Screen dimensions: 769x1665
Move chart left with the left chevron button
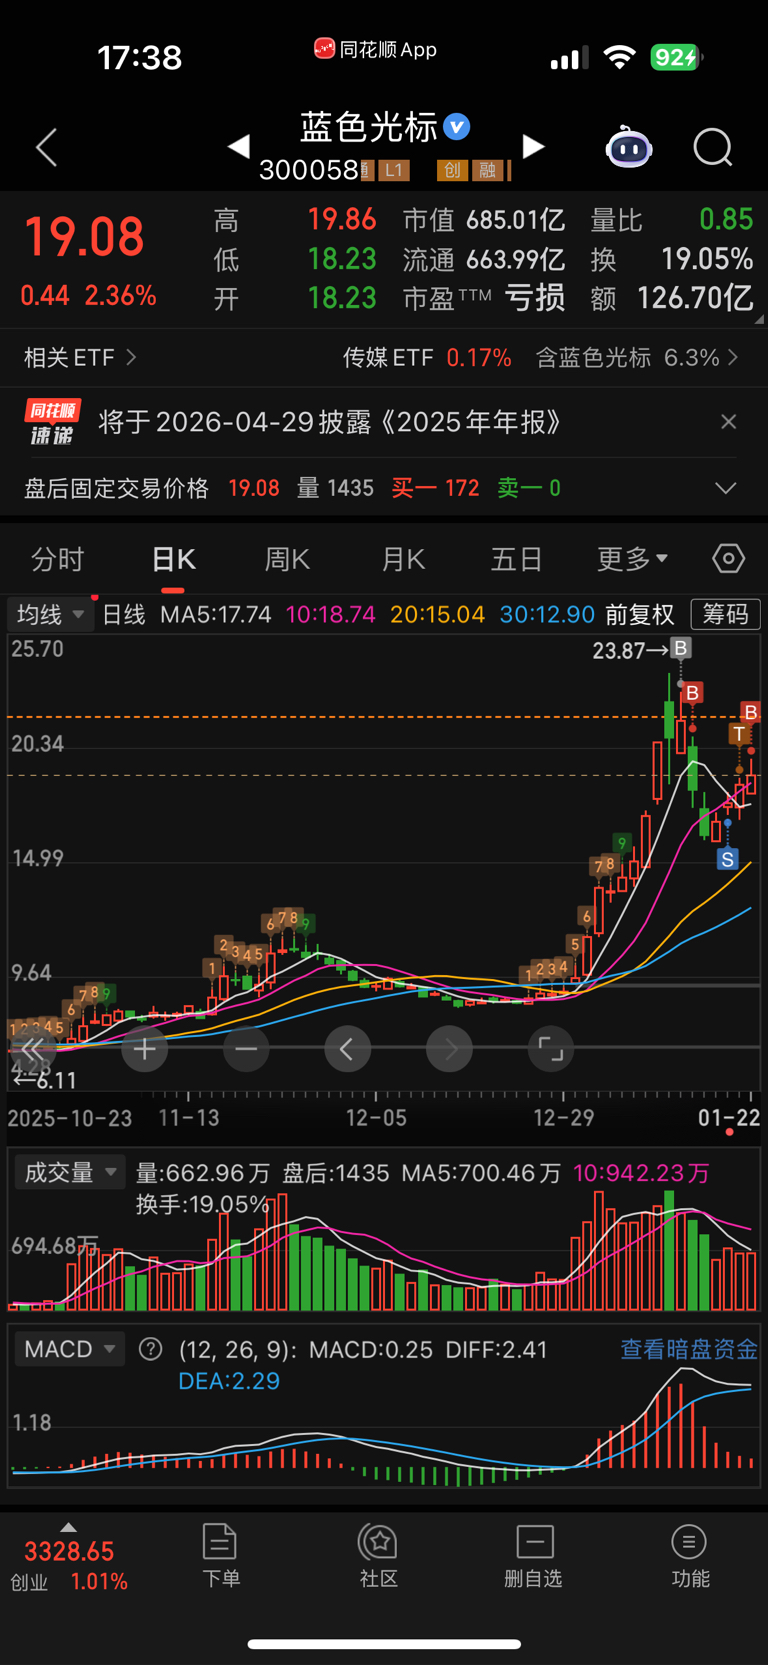tap(348, 1049)
